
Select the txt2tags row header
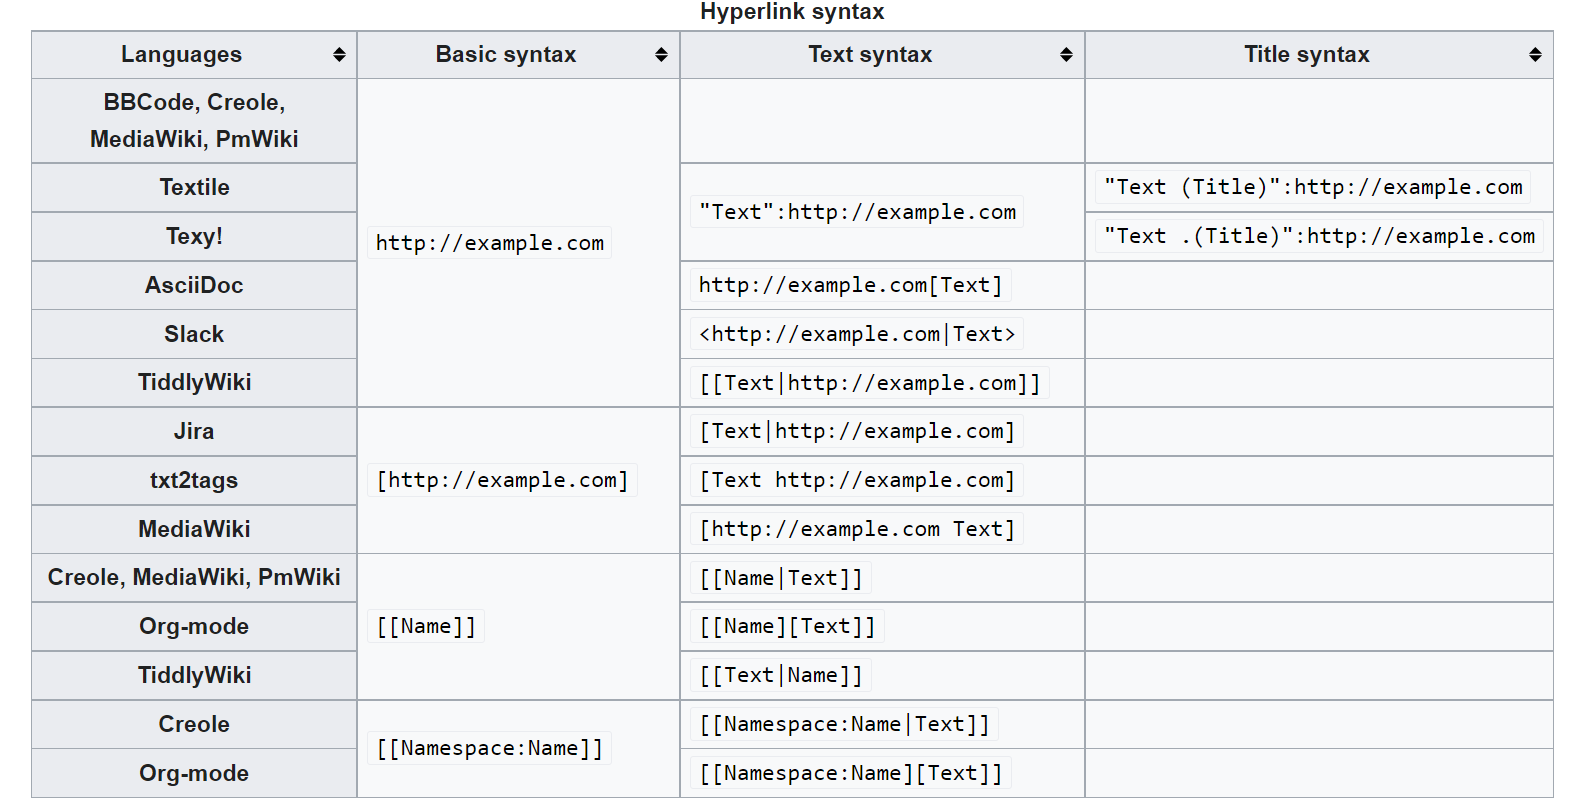pyautogui.click(x=194, y=481)
